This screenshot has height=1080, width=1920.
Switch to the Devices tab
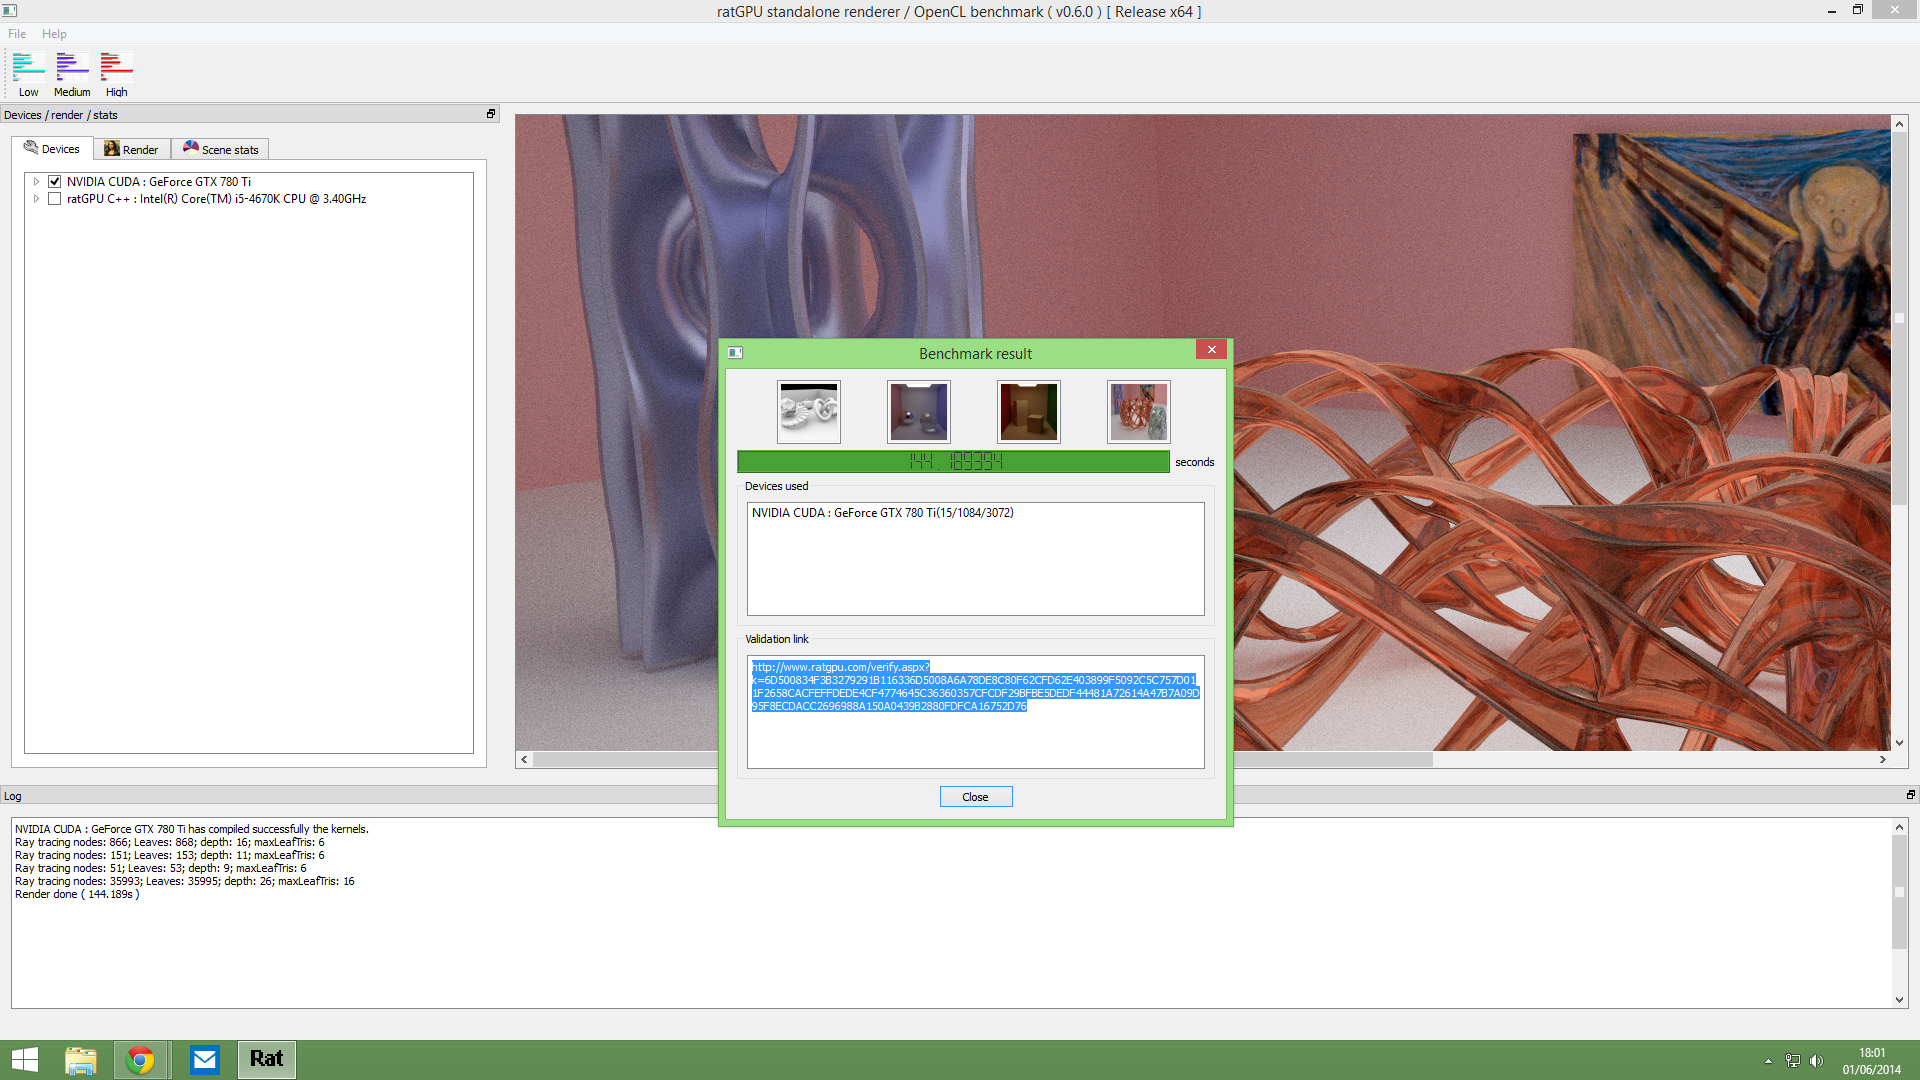(52, 149)
